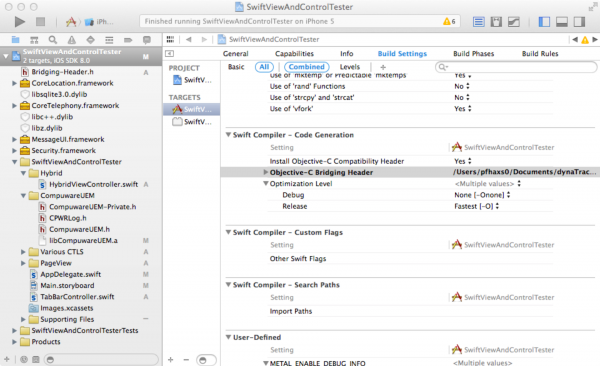The height and width of the screenshot is (366, 600).
Task: Collapse the Optimization Level setting
Action: click(266, 183)
